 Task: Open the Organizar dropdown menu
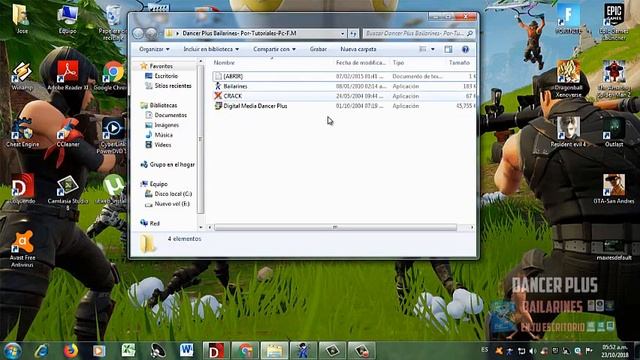tap(154, 49)
